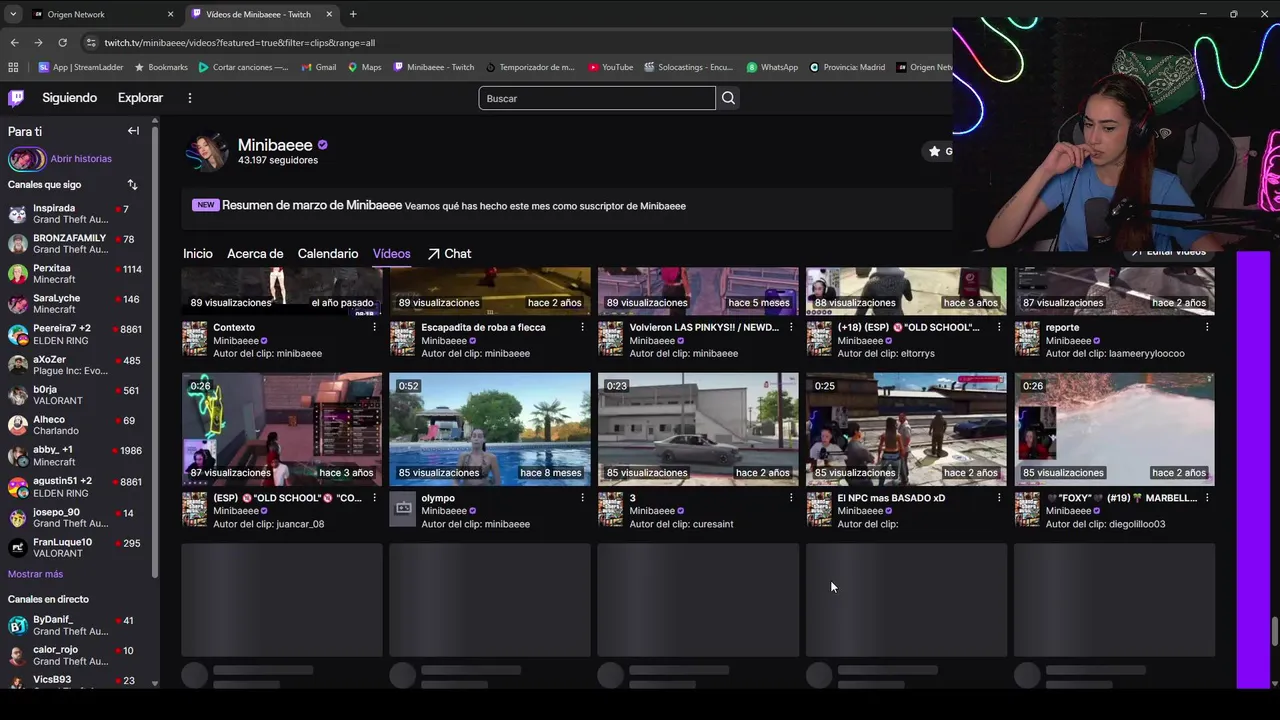Open the three-dot more menu beside Explorar
Image resolution: width=1280 pixels, height=720 pixels.
(189, 98)
